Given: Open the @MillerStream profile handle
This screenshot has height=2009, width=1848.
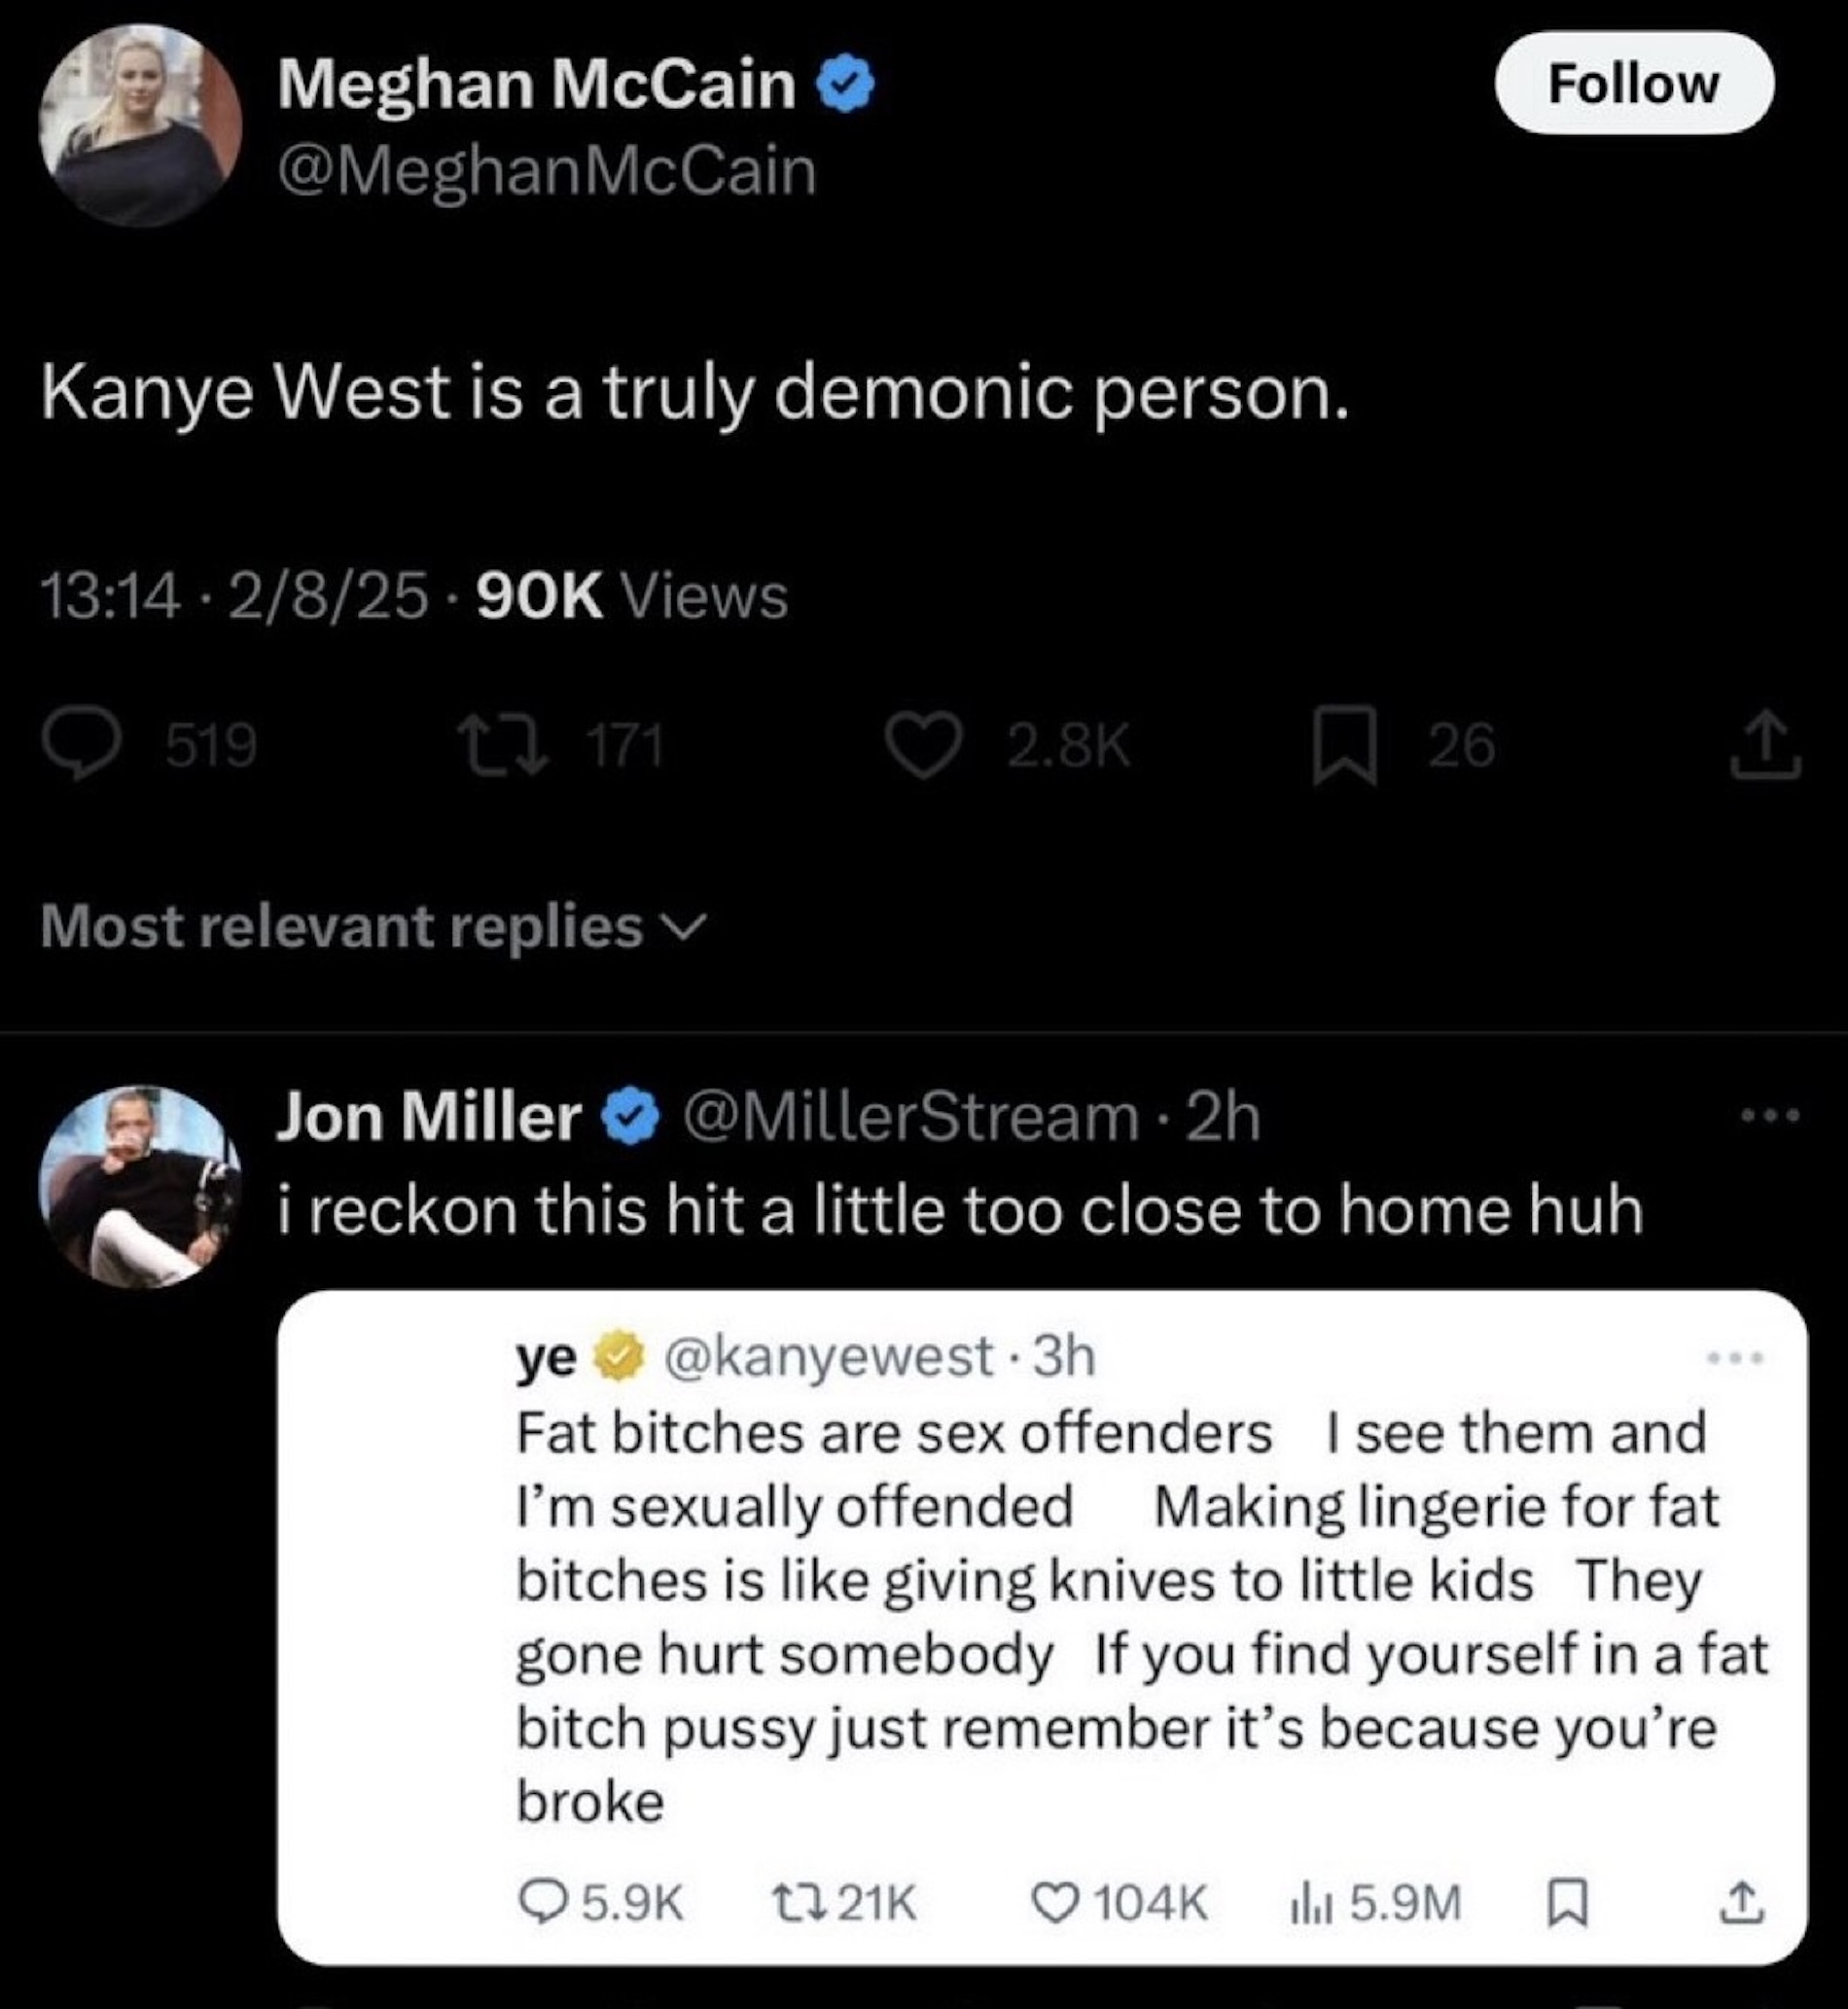Looking at the screenshot, I should [908, 1117].
